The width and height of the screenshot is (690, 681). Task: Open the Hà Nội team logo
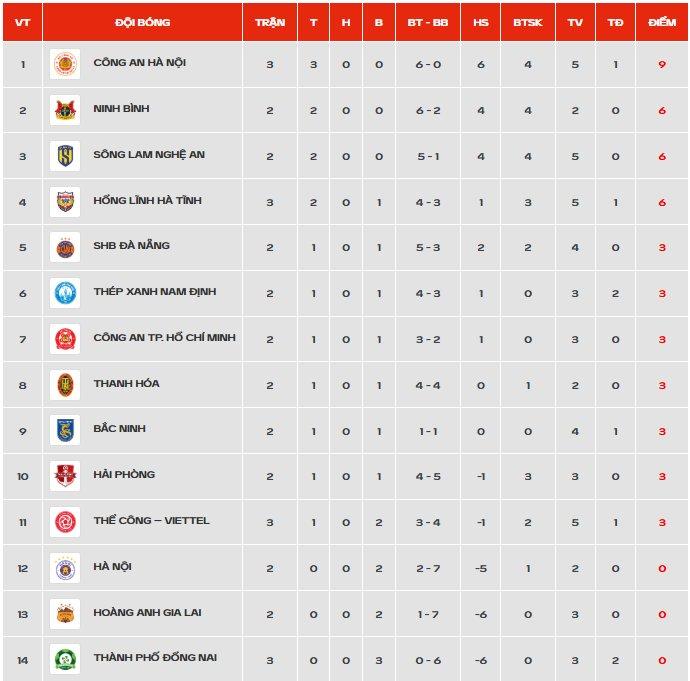(x=65, y=568)
